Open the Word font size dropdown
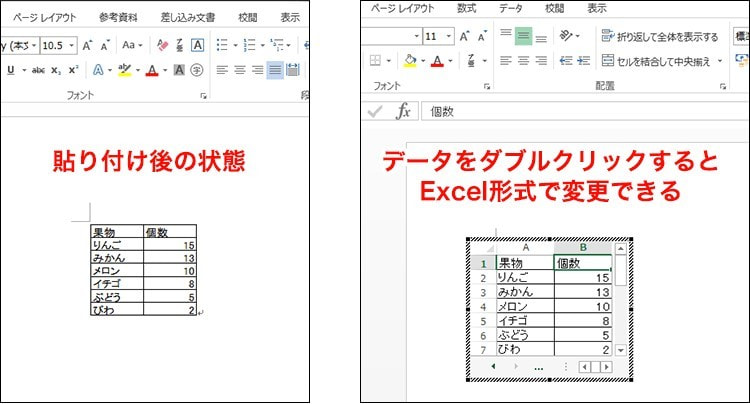 (x=70, y=45)
